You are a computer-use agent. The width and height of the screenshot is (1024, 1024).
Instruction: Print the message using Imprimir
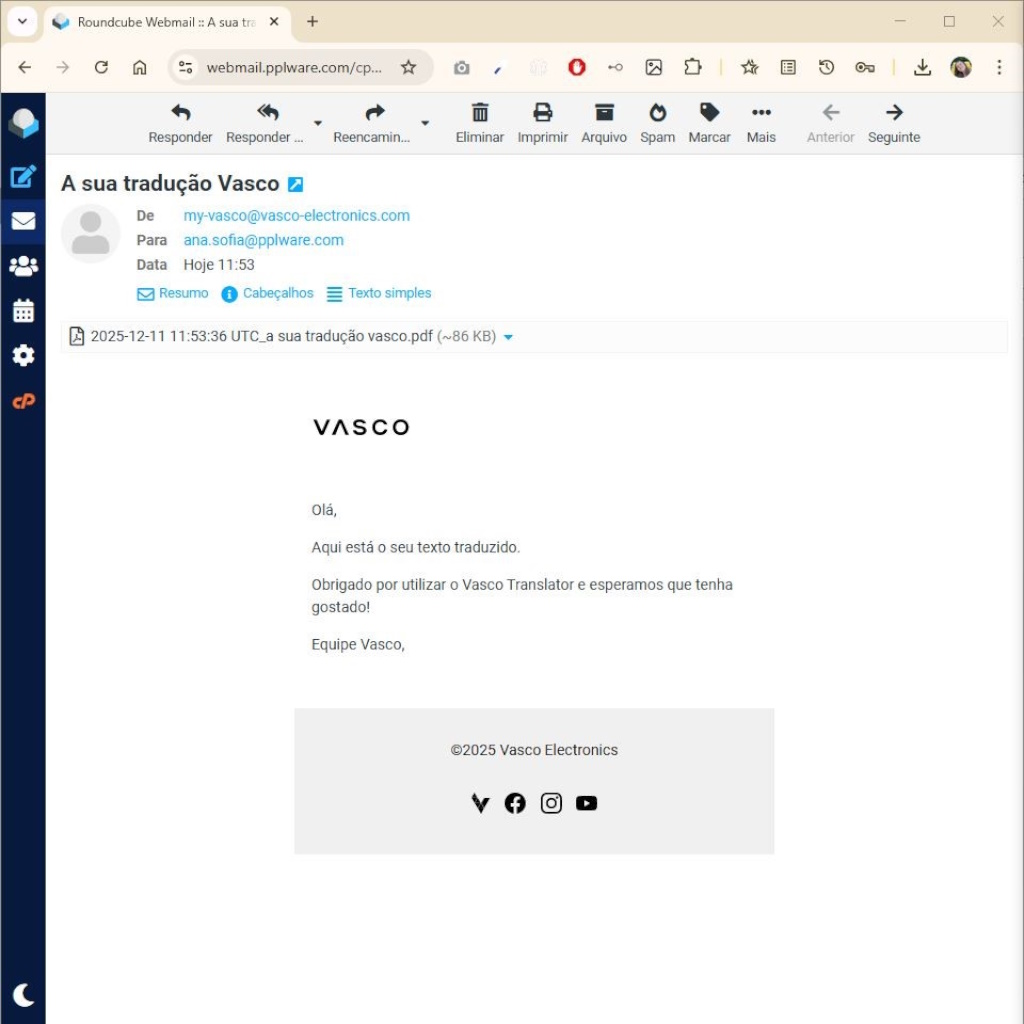coord(542,123)
